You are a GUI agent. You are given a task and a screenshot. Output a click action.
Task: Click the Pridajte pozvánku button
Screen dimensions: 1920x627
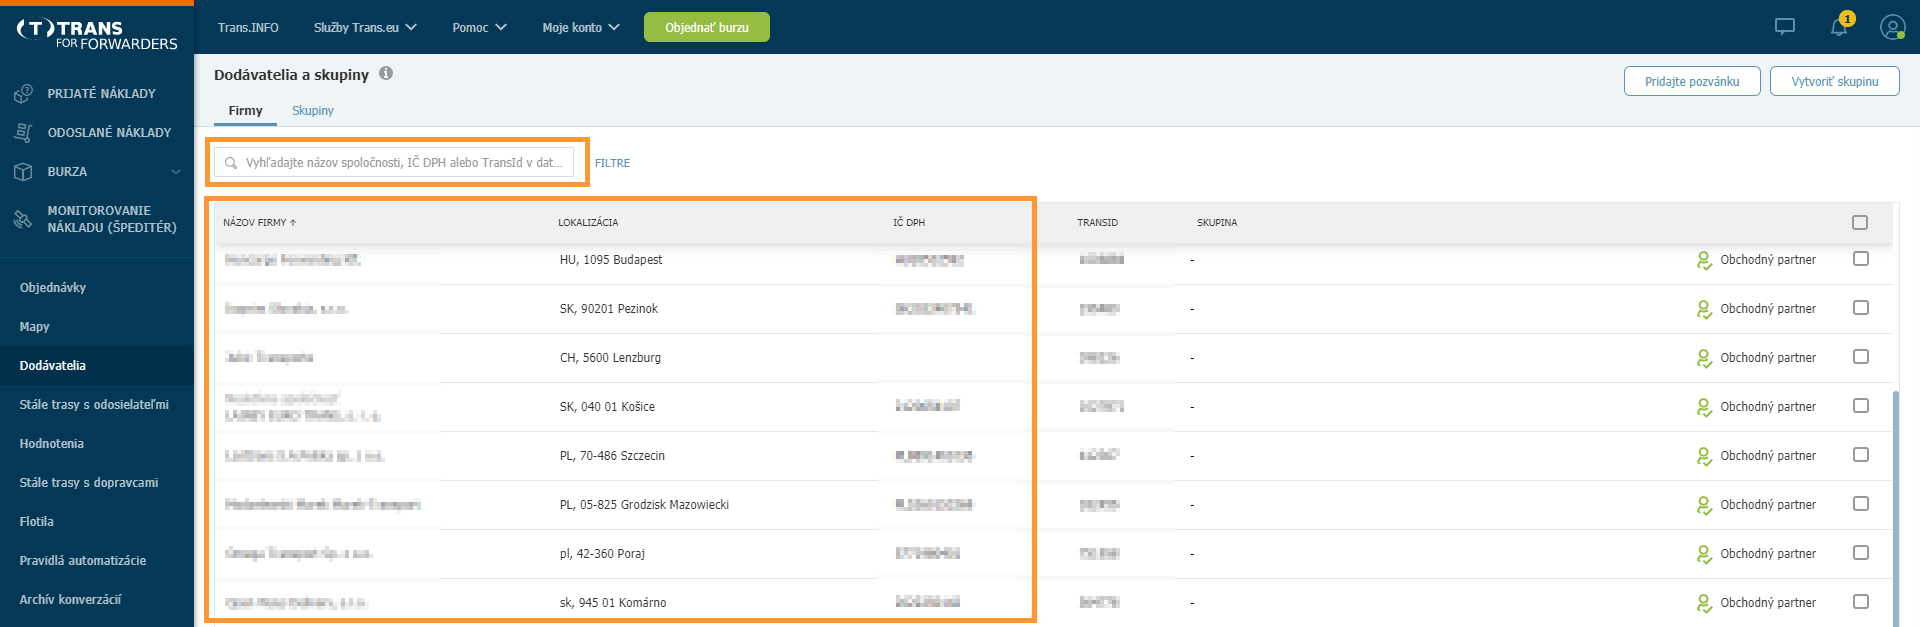pyautogui.click(x=1692, y=81)
